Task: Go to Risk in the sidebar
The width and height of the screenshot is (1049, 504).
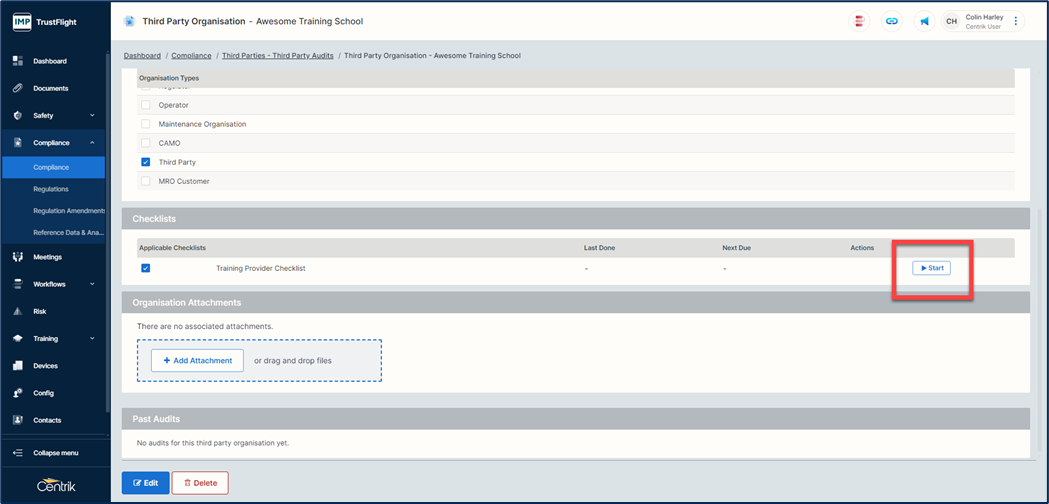Action: (40, 311)
